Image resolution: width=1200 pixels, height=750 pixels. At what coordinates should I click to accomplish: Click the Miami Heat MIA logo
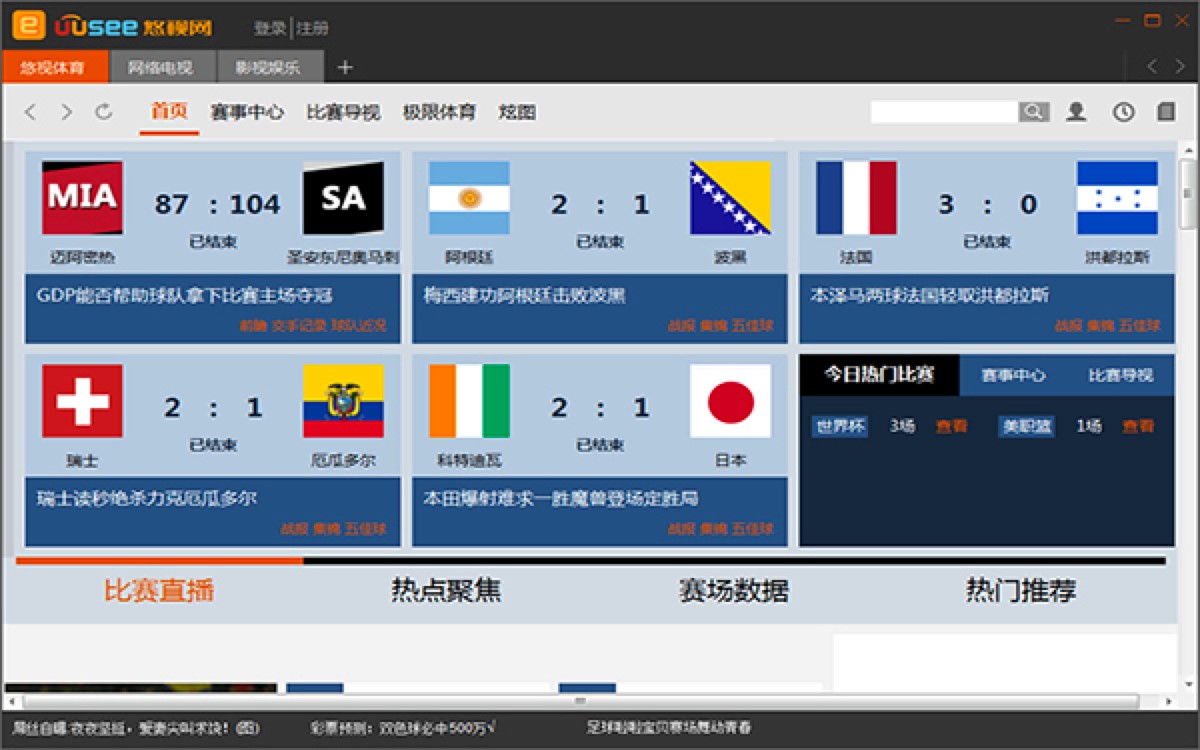click(x=82, y=198)
